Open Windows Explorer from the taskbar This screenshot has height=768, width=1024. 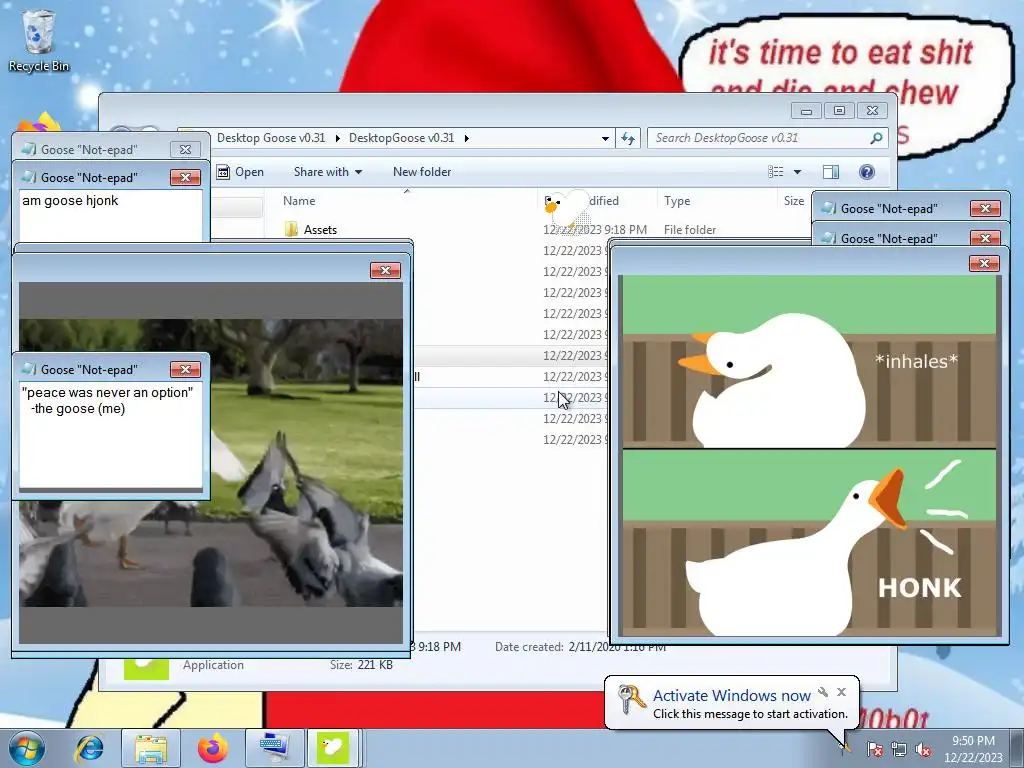pos(151,748)
